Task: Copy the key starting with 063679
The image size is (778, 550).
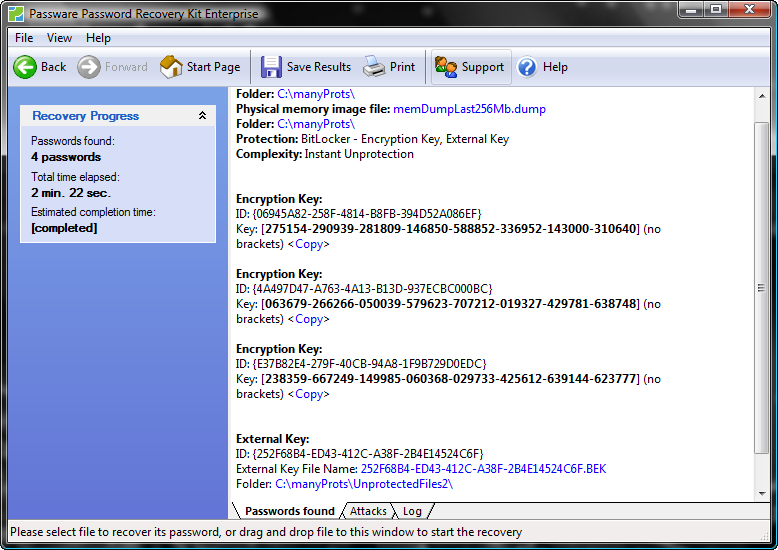Action: (x=309, y=319)
